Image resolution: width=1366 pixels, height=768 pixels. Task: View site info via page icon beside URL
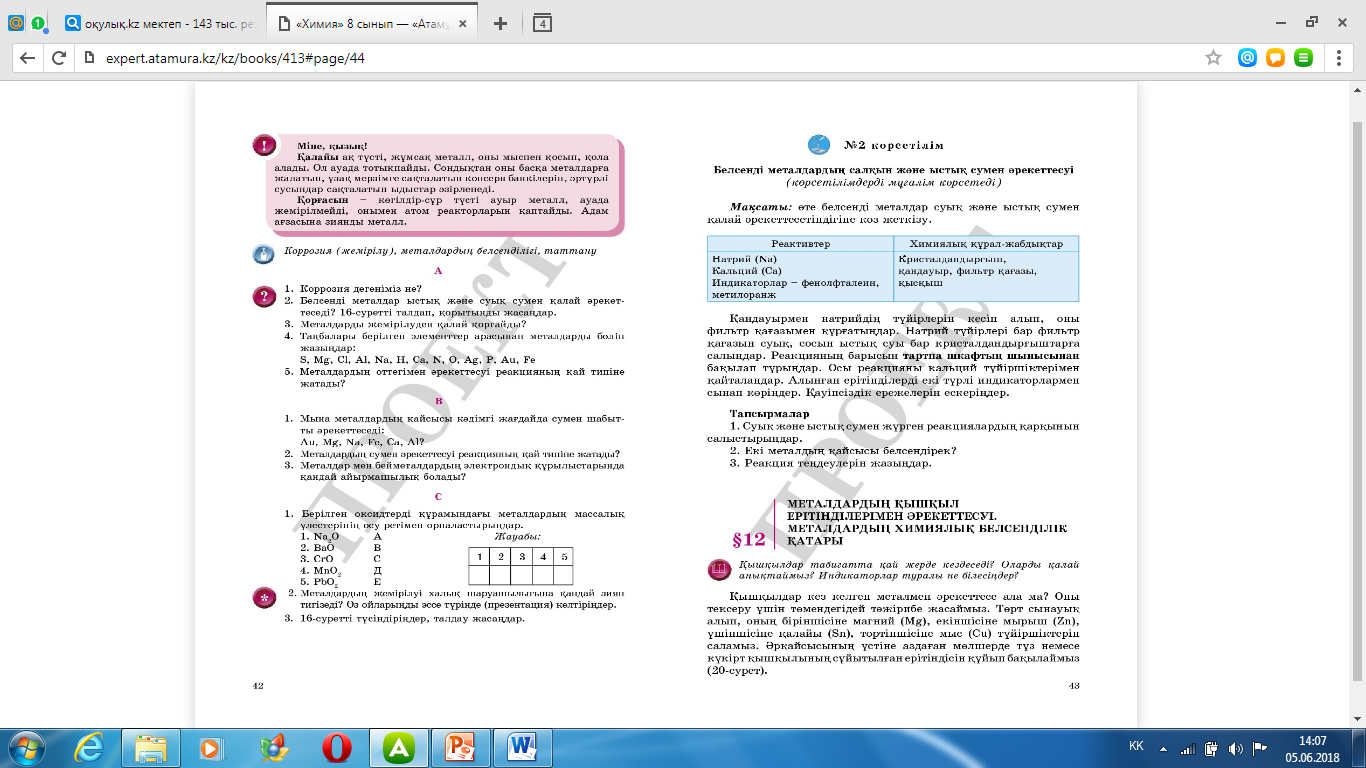click(x=88, y=58)
